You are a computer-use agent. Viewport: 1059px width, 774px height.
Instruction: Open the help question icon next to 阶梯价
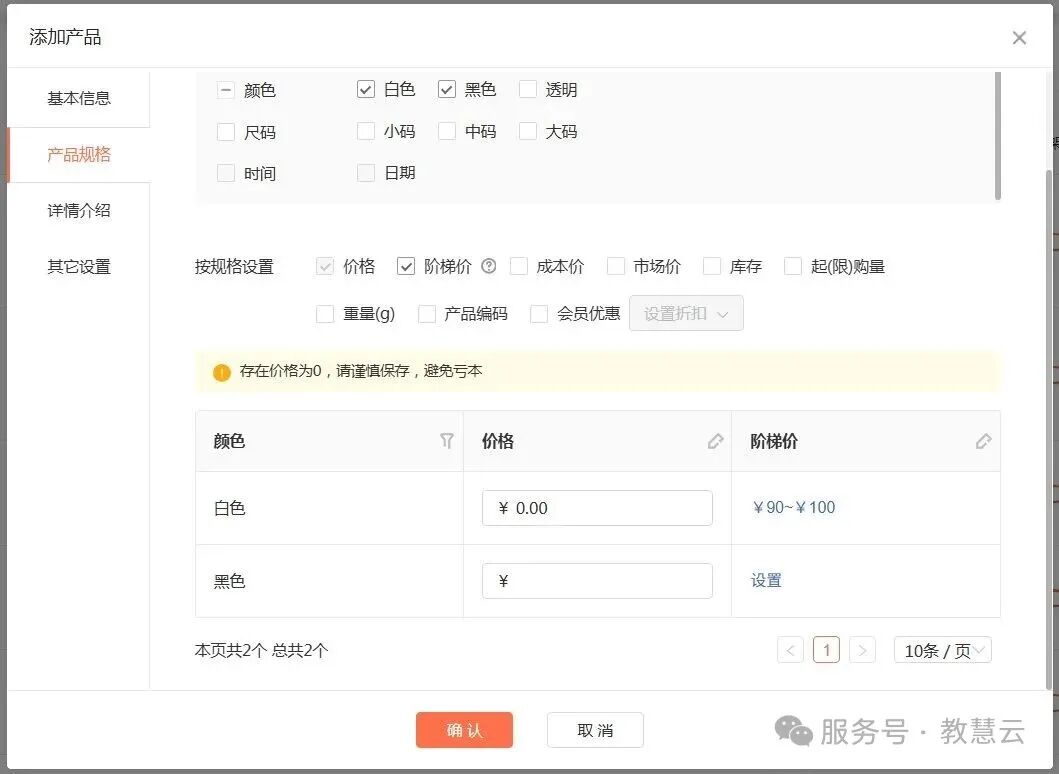[x=488, y=266]
